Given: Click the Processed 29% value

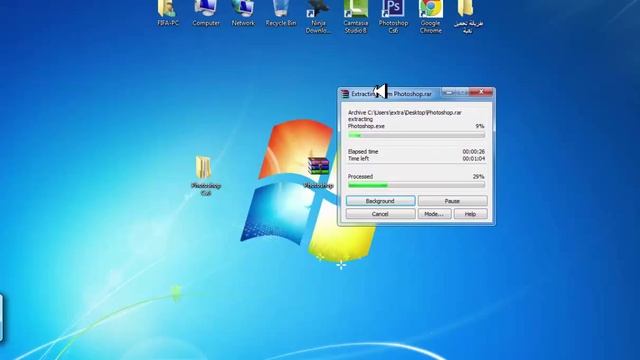Looking at the screenshot, I should (x=478, y=177).
